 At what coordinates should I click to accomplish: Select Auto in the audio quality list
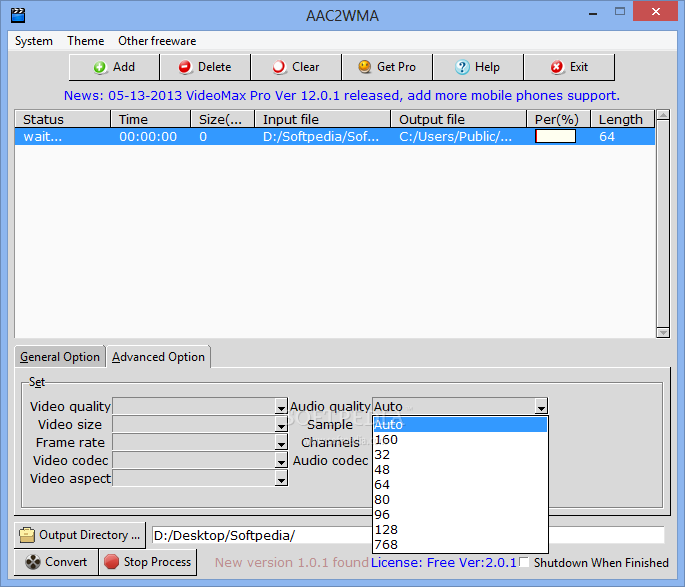[460, 425]
